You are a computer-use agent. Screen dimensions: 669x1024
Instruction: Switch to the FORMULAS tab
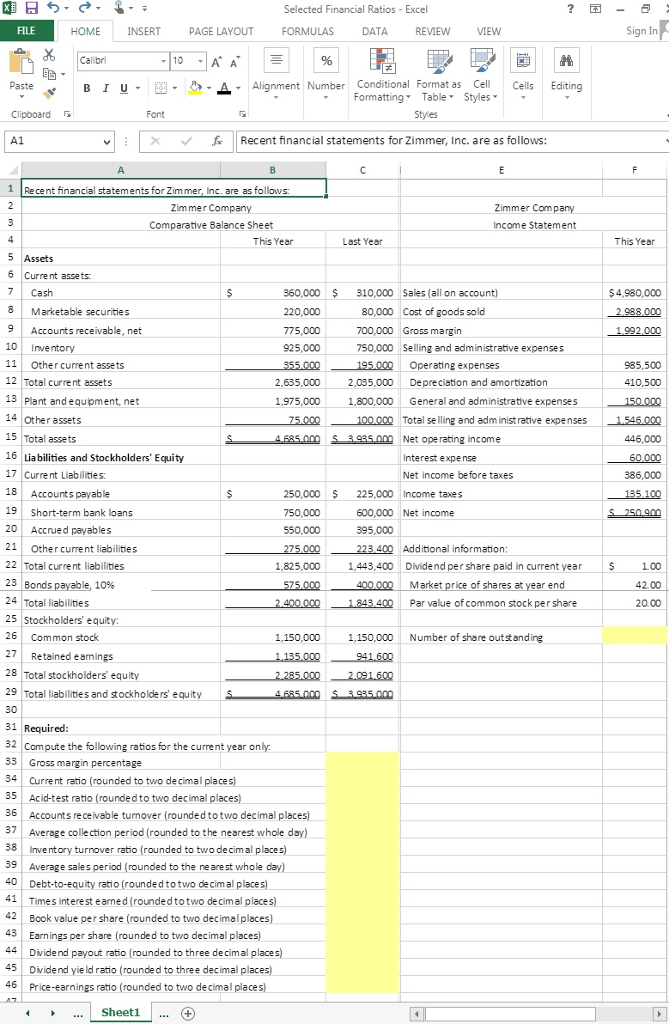(x=307, y=31)
